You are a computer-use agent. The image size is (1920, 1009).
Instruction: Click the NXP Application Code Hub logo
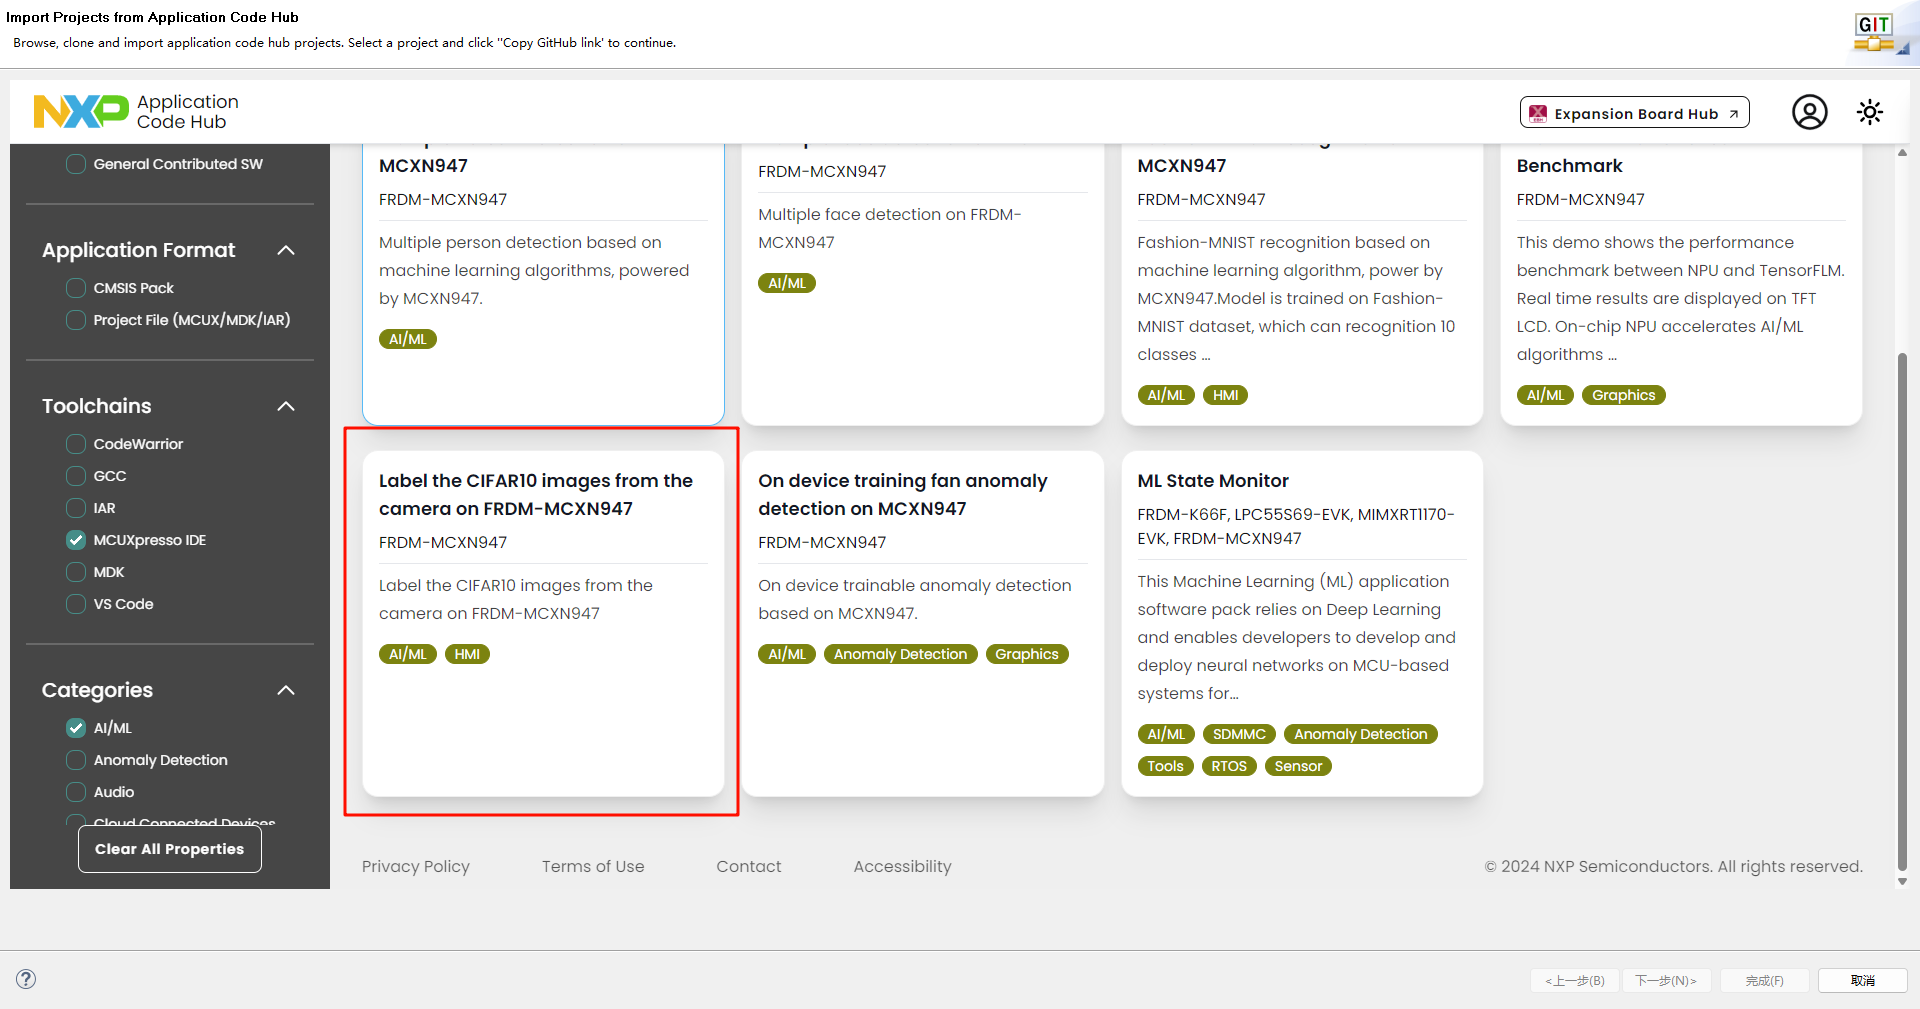tap(136, 111)
